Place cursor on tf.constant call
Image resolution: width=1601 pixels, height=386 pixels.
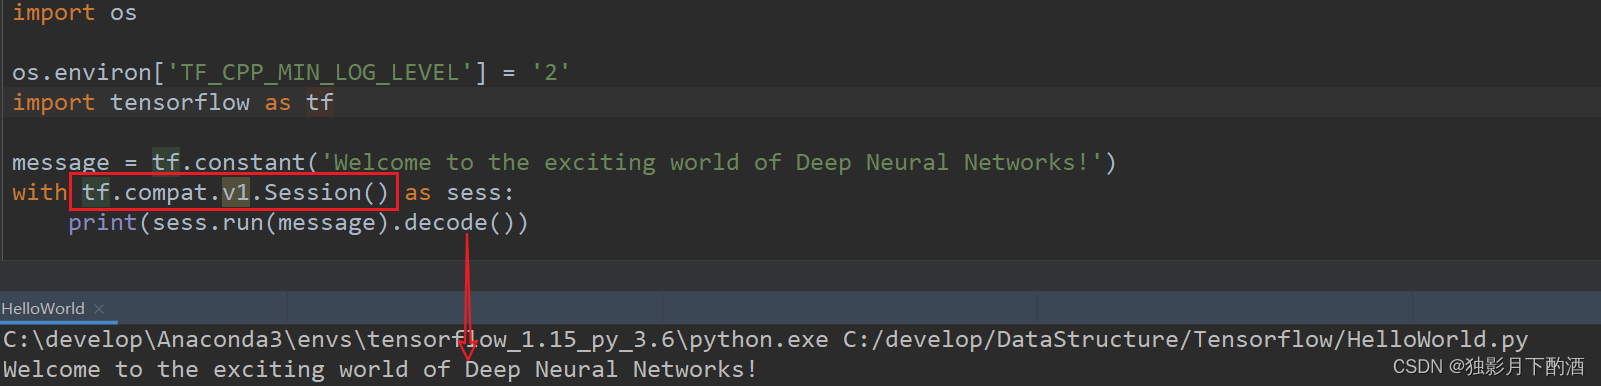click(229, 162)
